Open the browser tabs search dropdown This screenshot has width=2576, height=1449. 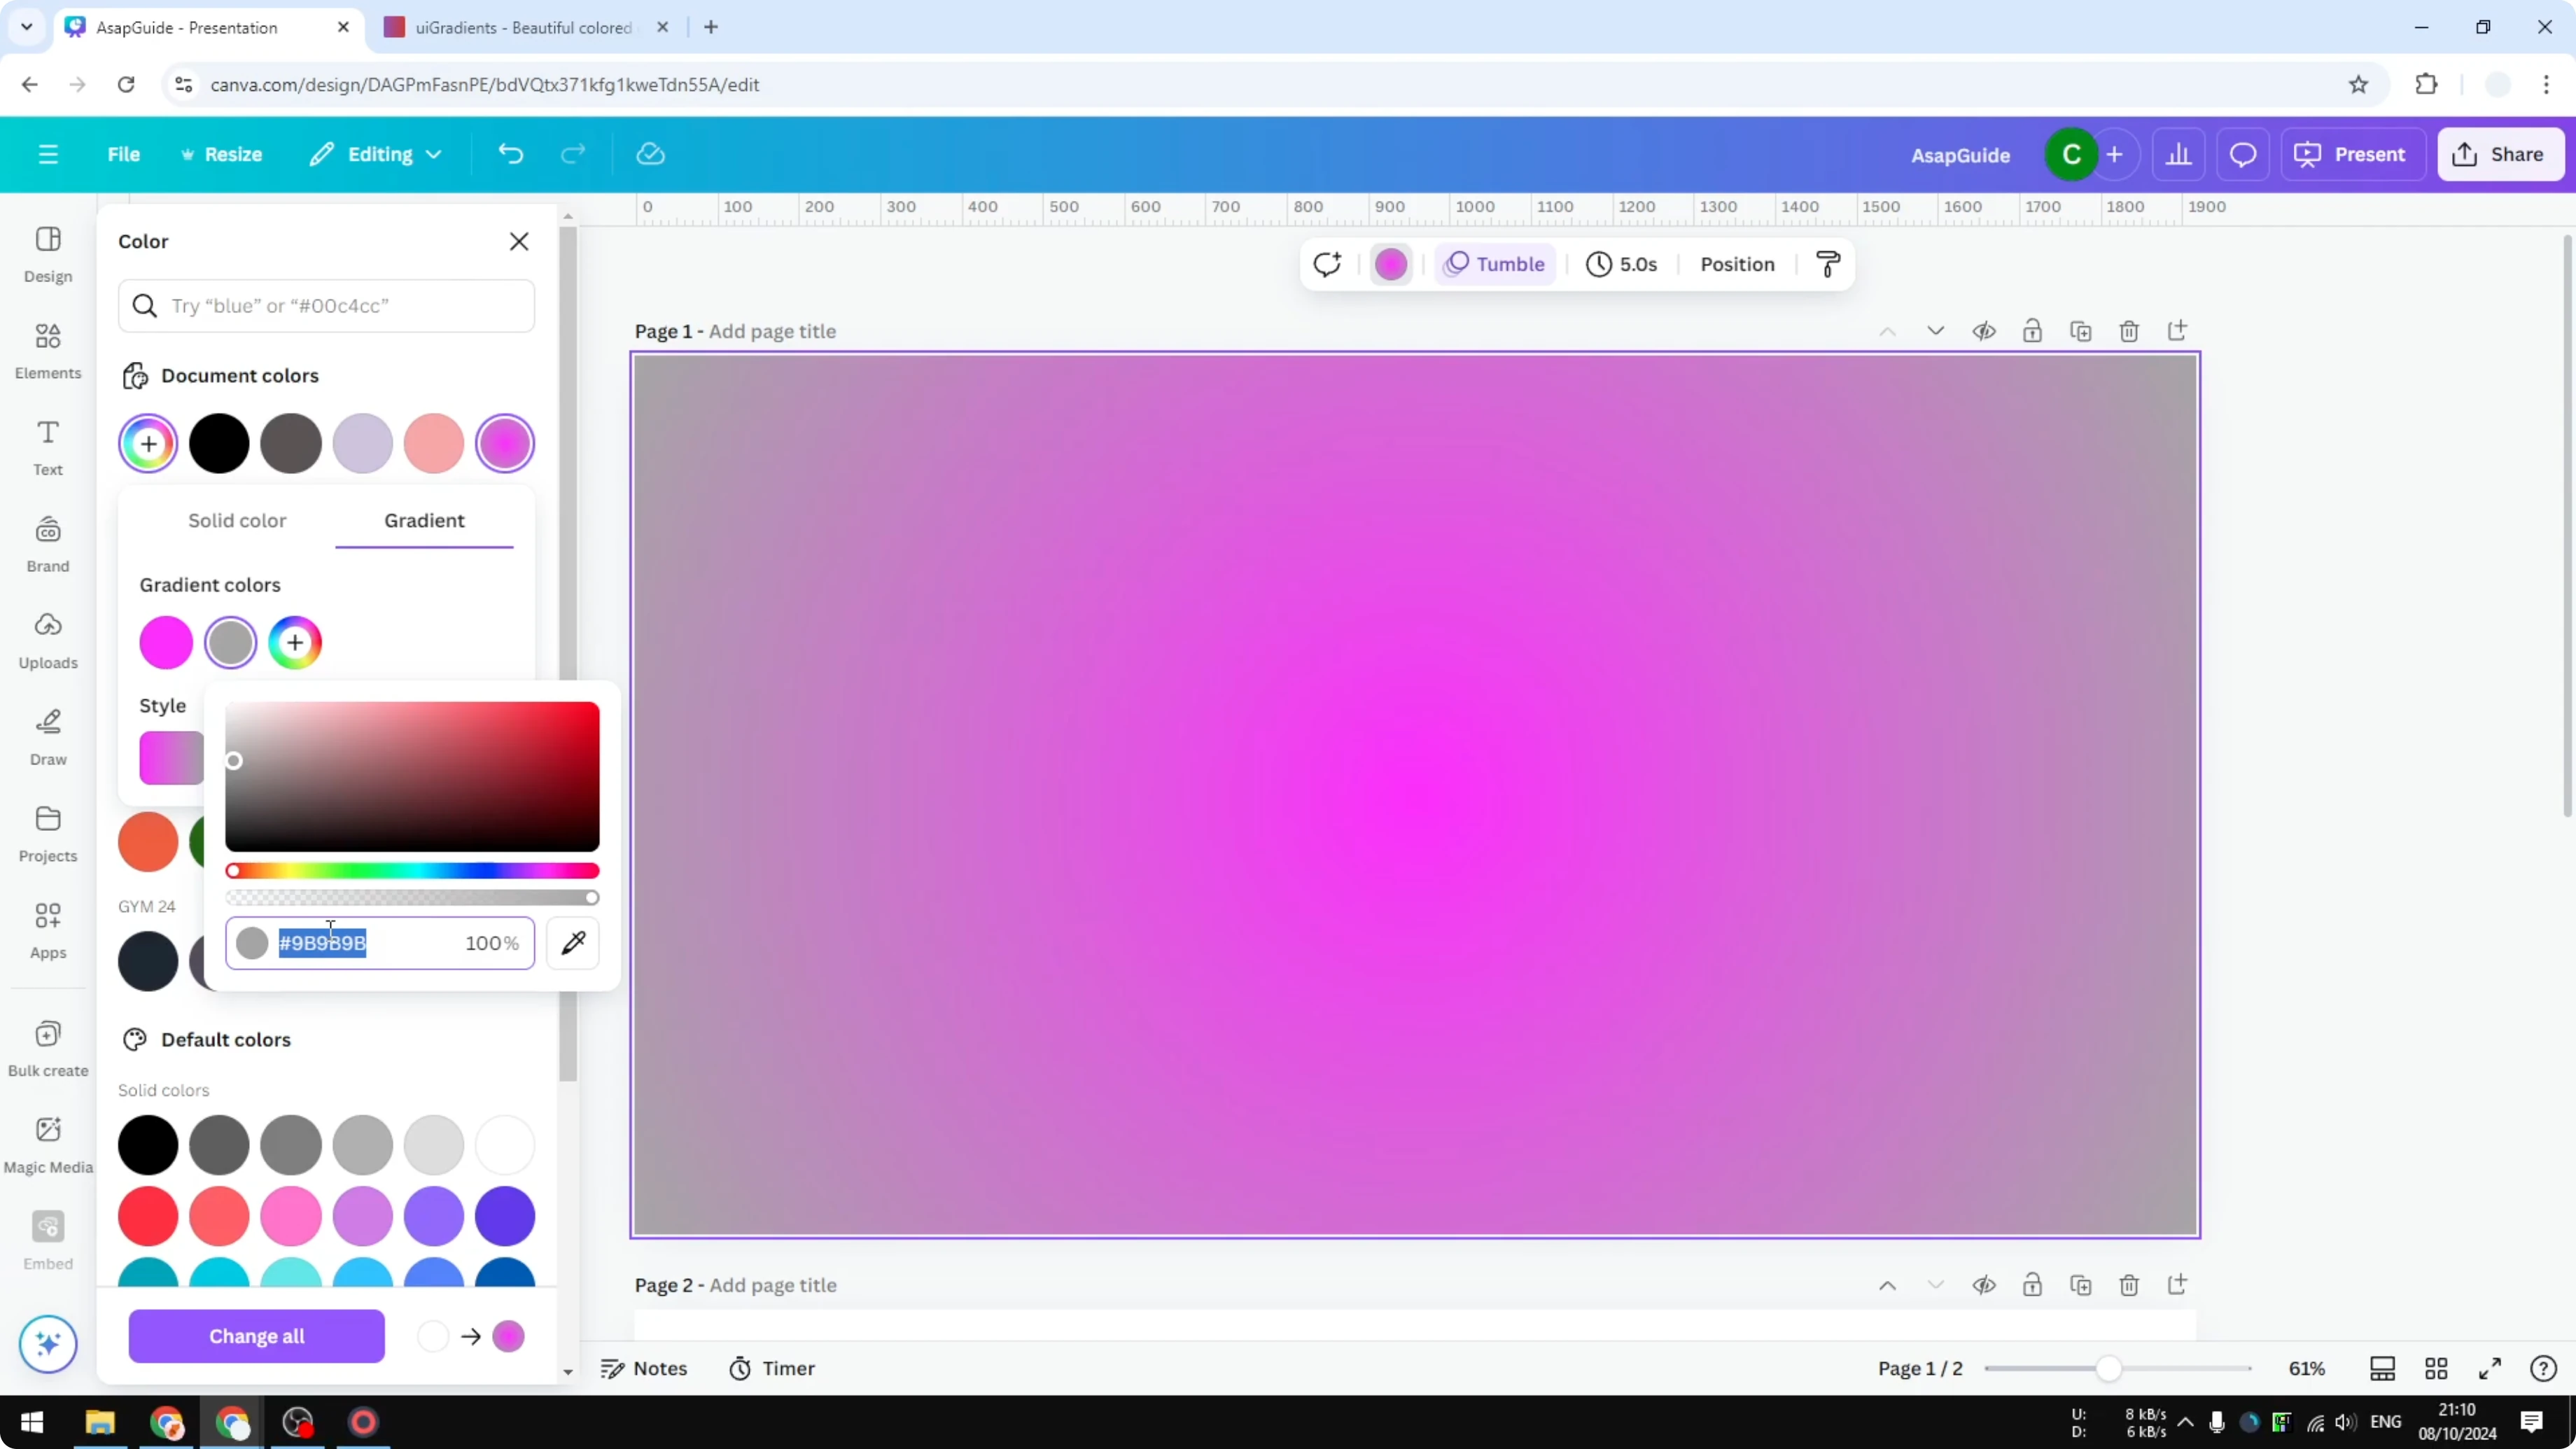pos(26,27)
